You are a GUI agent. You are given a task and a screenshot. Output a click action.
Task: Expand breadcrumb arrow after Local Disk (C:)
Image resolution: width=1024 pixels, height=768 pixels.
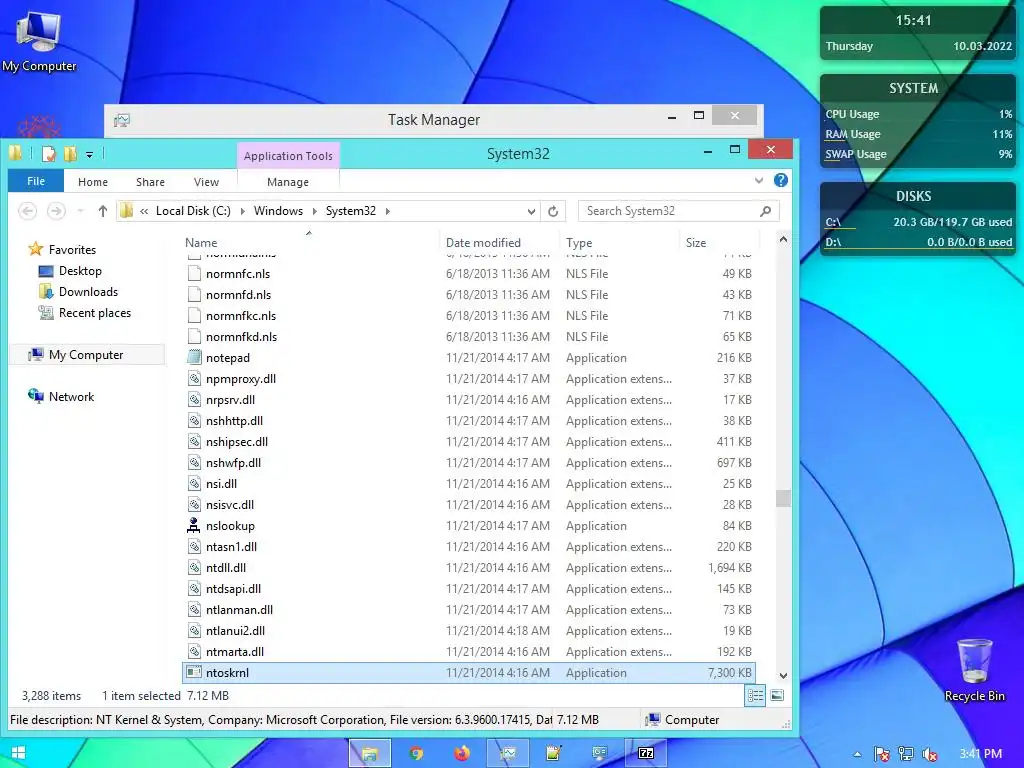point(243,211)
